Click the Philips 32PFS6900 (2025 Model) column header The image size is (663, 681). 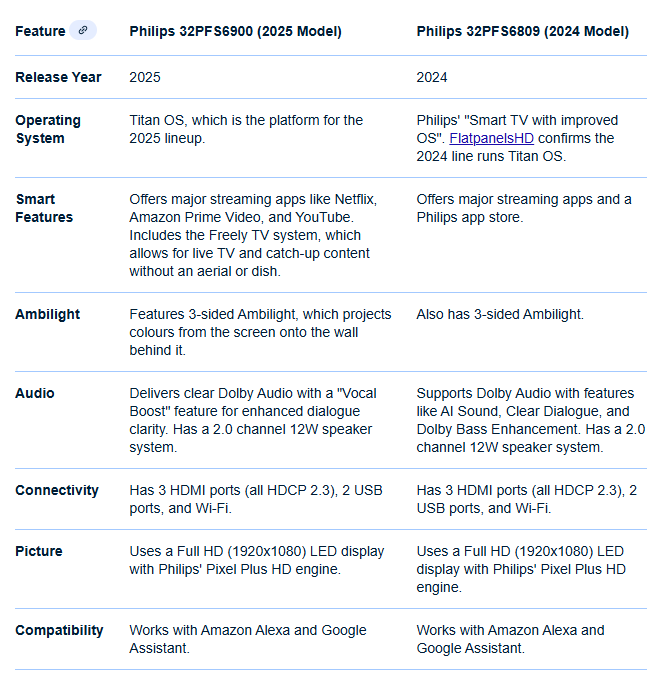pyautogui.click(x=235, y=31)
